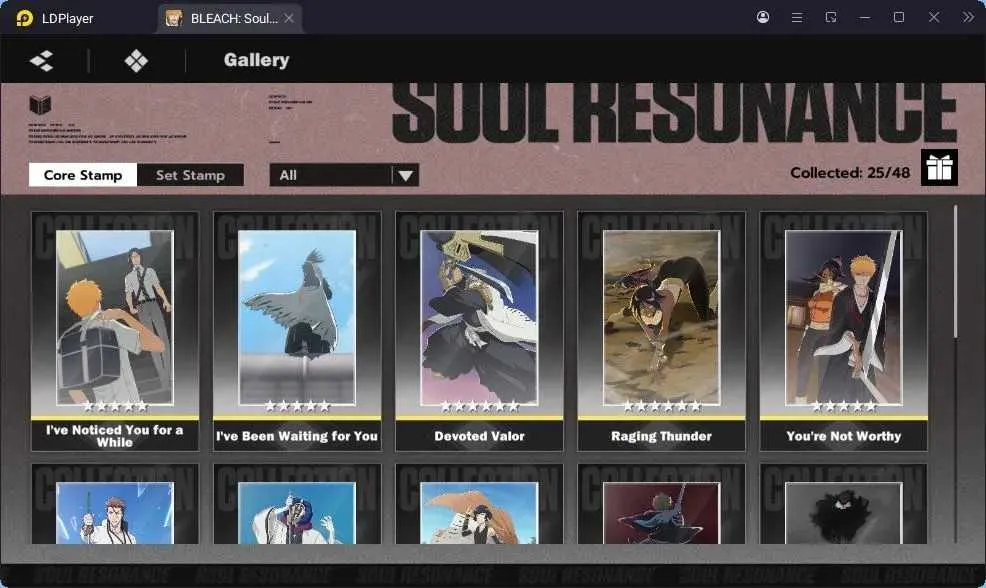Screen dimensions: 986x588
Task: Go back using the game back icon
Action: click(x=42, y=60)
